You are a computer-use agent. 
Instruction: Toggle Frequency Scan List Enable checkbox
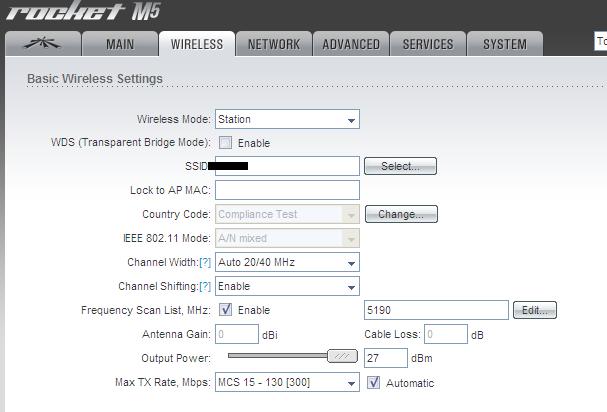(225, 309)
